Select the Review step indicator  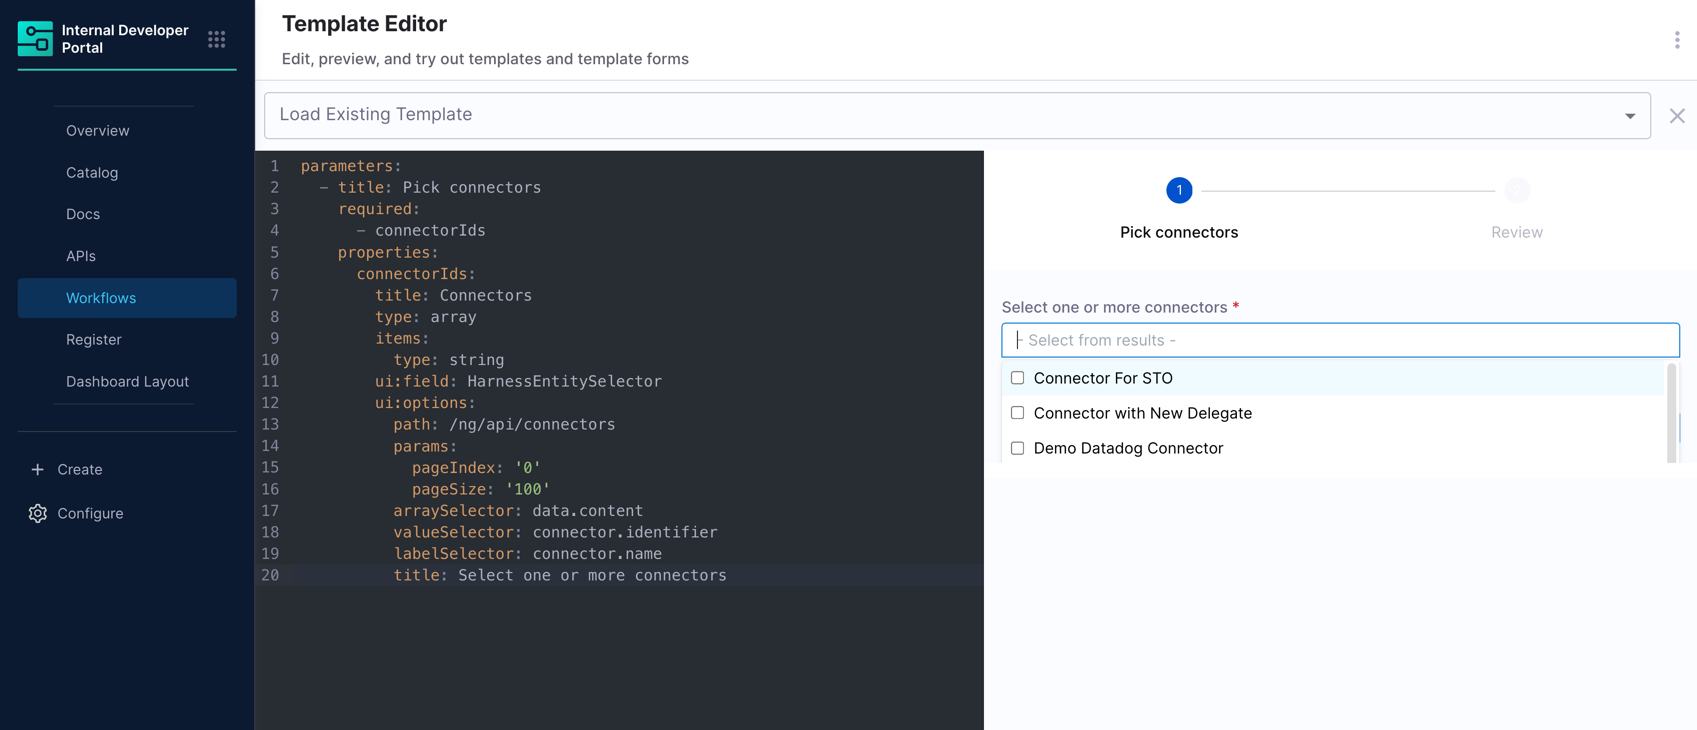click(1517, 190)
